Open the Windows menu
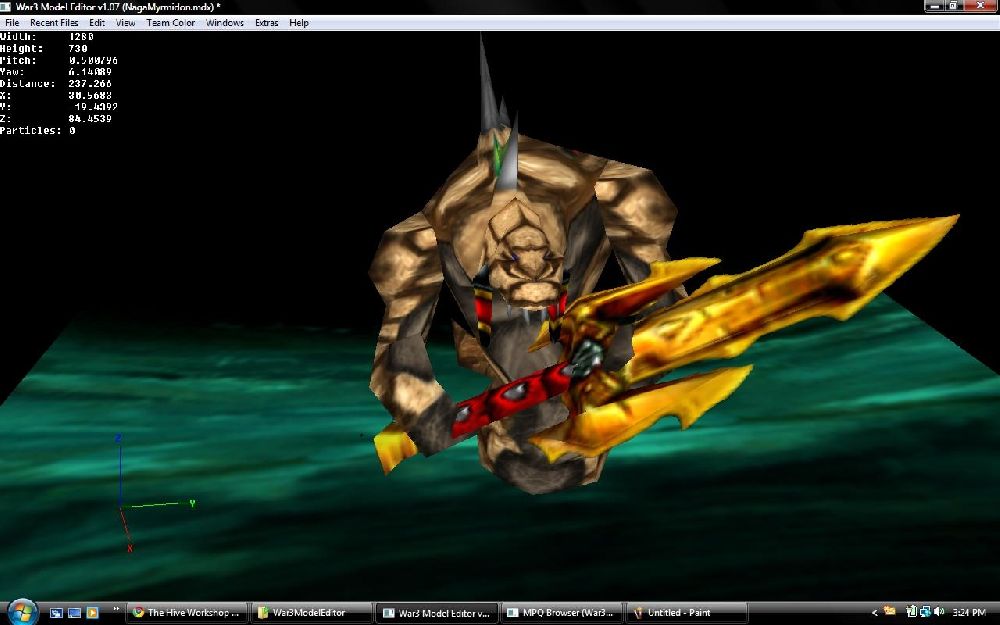Screen dimensions: 1000x625 pos(224,23)
